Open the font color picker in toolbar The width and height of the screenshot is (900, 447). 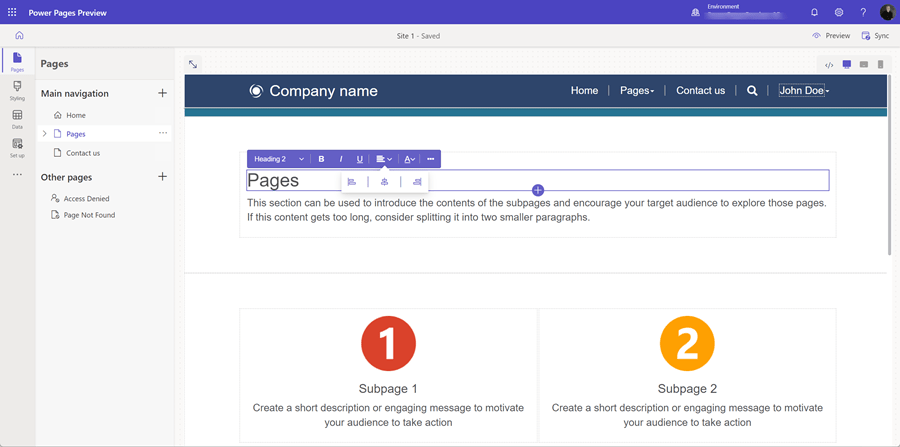click(x=410, y=159)
